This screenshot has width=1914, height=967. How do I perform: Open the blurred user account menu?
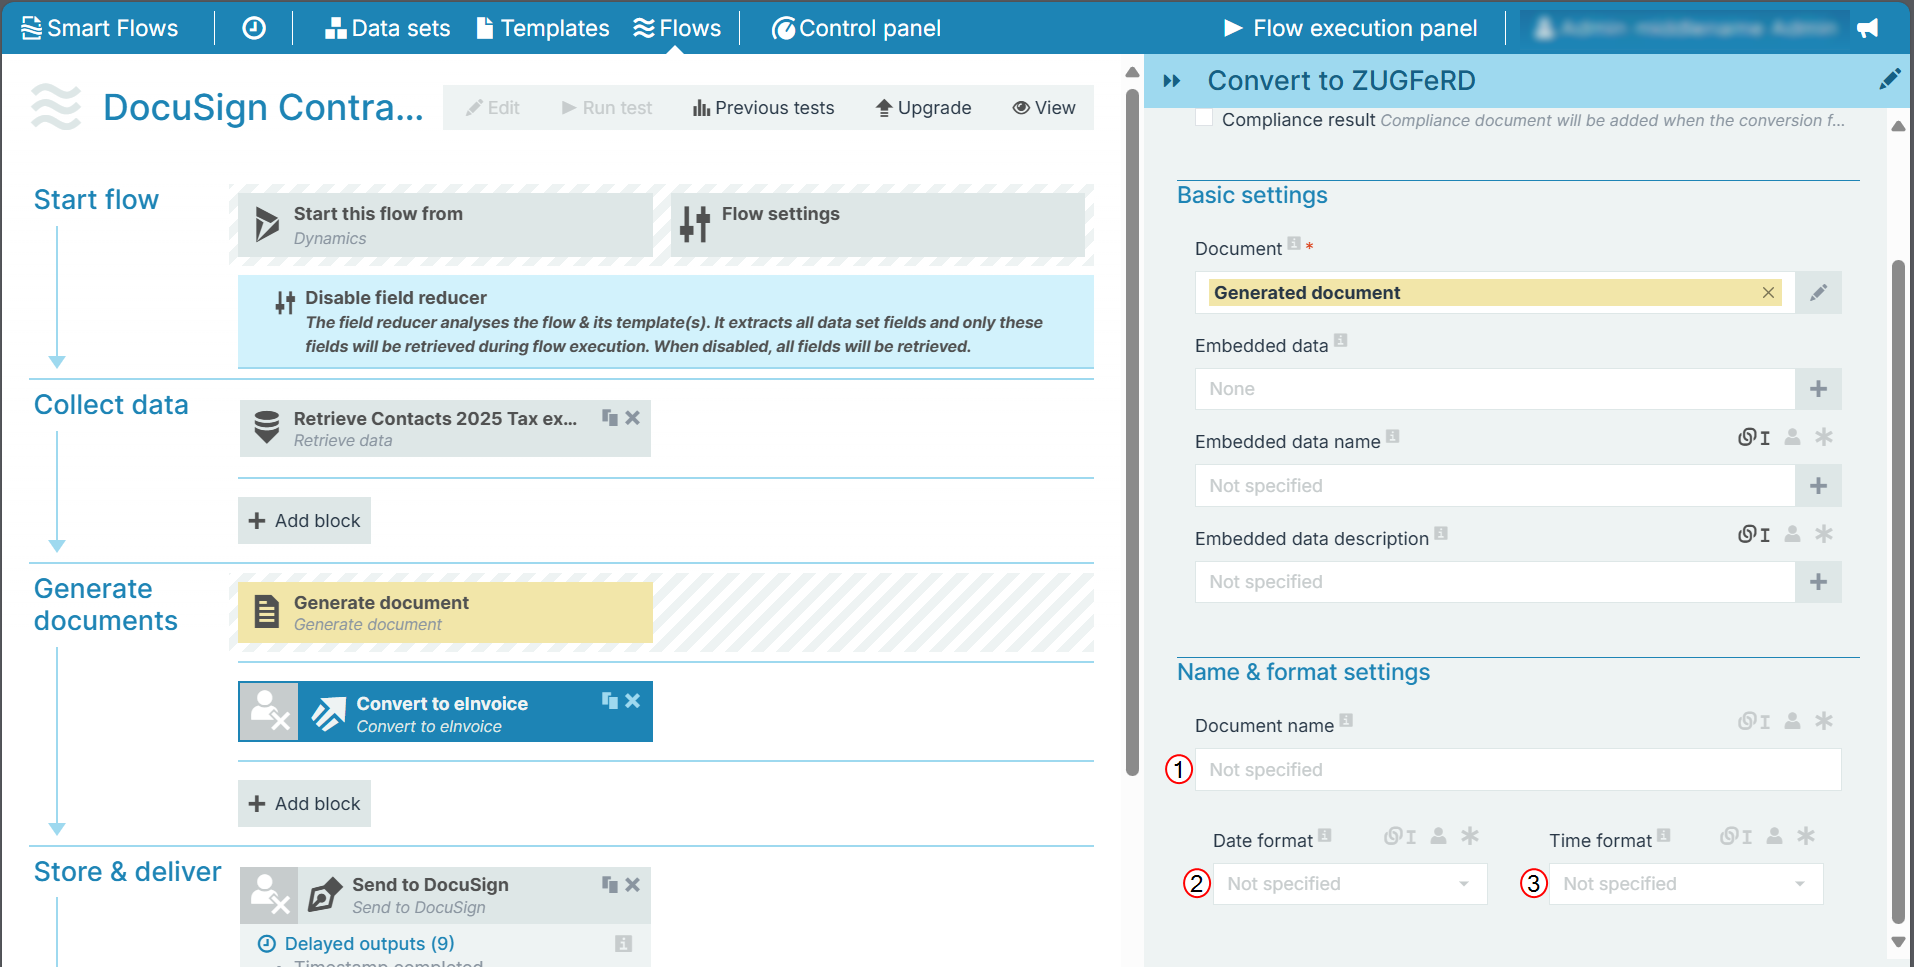(x=1685, y=28)
